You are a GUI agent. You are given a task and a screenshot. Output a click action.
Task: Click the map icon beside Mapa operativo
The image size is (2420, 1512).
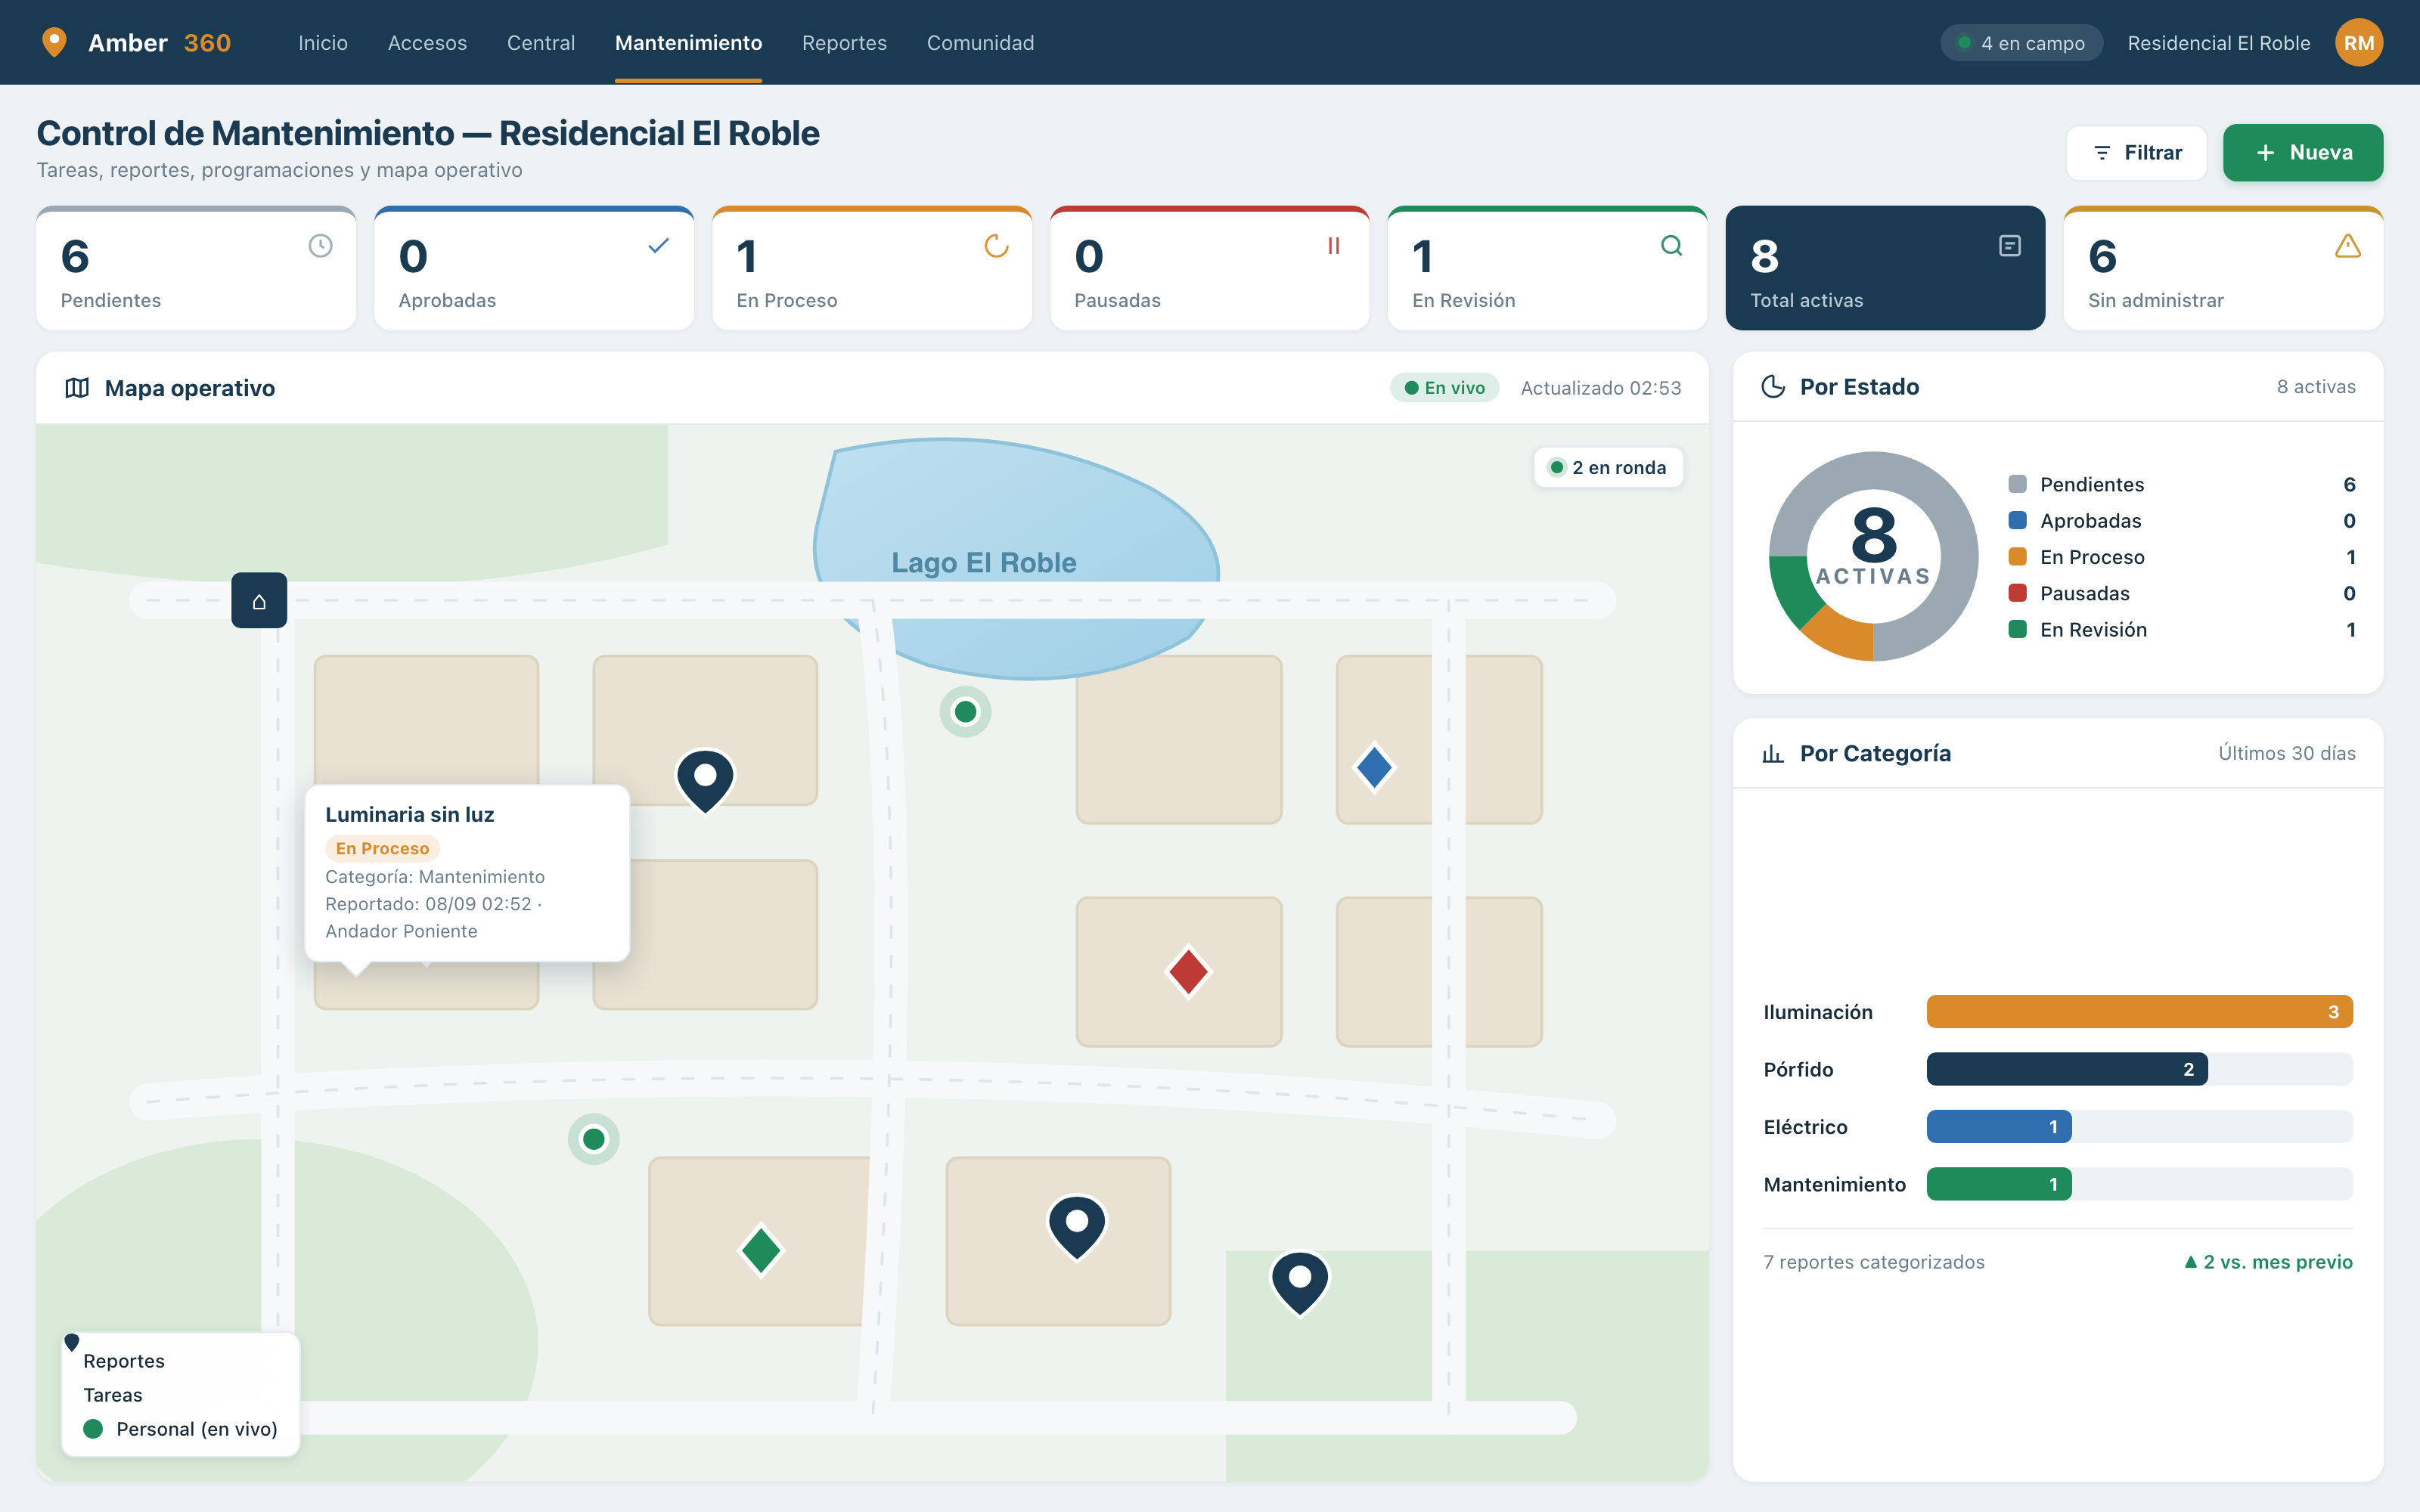coord(77,388)
